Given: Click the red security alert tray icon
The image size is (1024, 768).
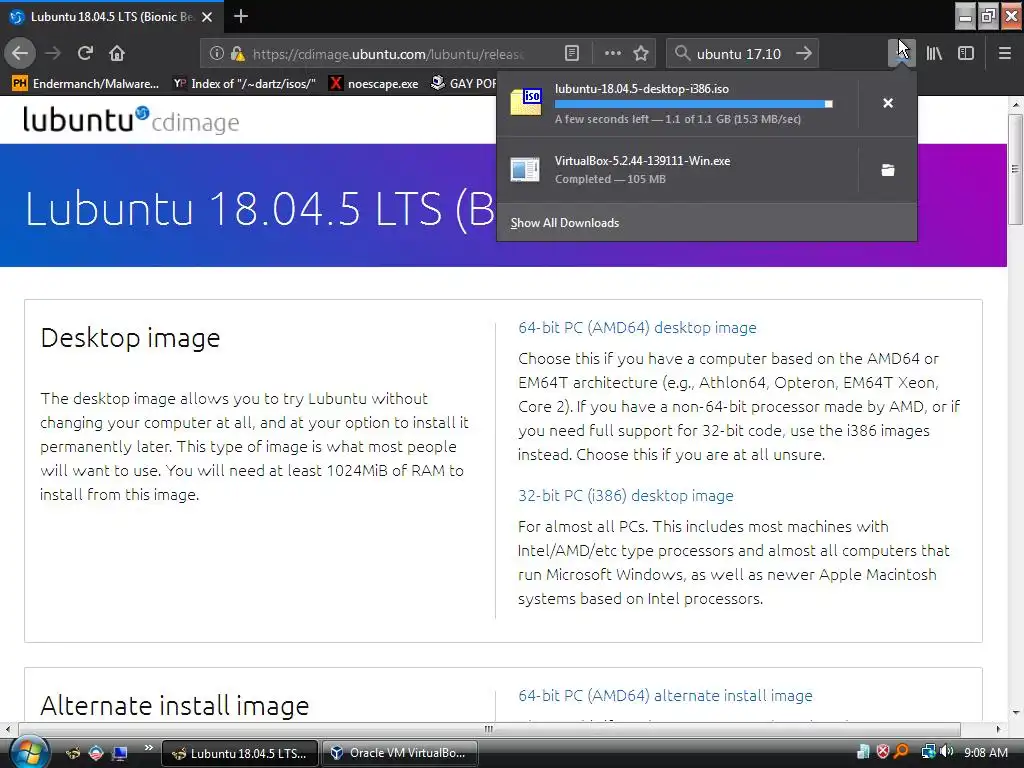Looking at the screenshot, I should coord(882,752).
